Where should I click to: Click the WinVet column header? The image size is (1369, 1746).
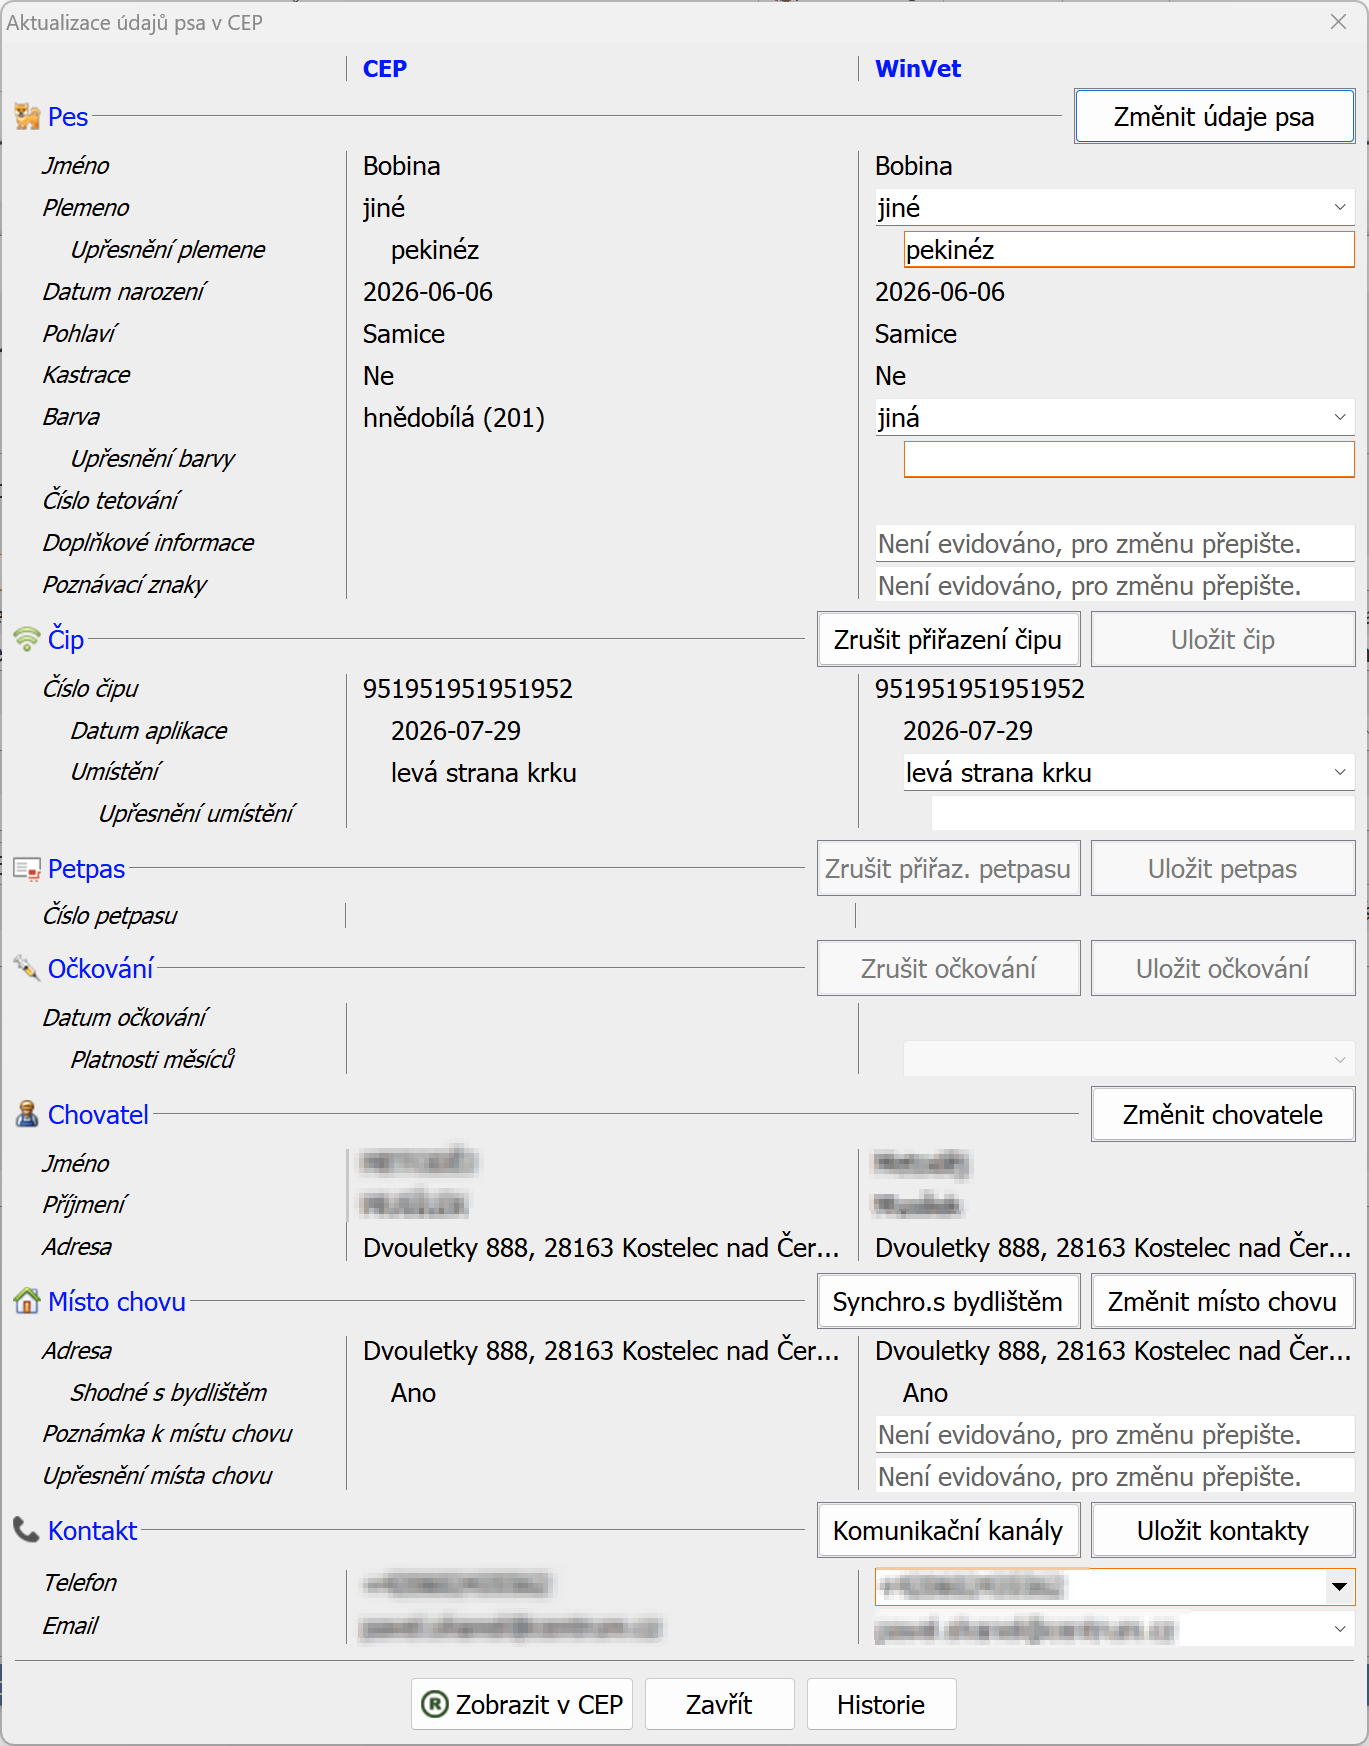tap(918, 69)
